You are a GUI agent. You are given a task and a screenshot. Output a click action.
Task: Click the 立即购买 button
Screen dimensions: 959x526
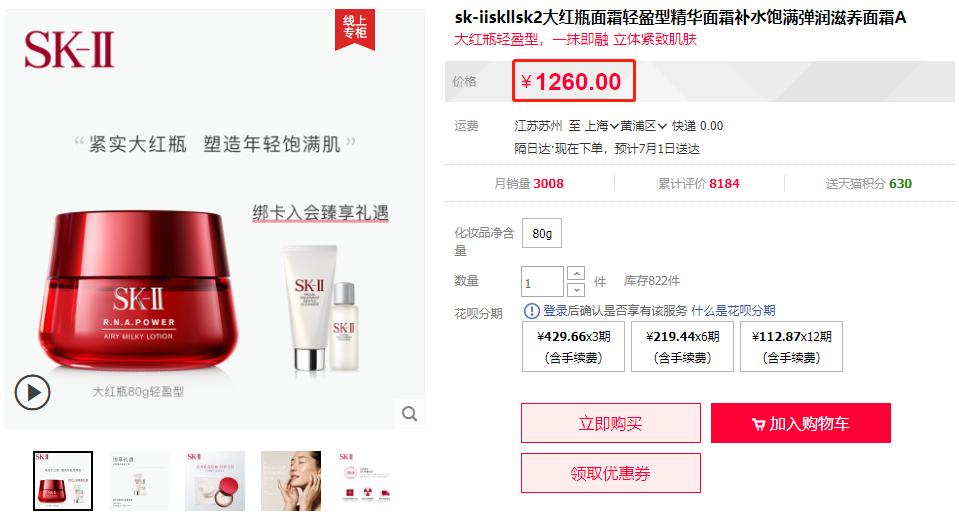(x=610, y=423)
